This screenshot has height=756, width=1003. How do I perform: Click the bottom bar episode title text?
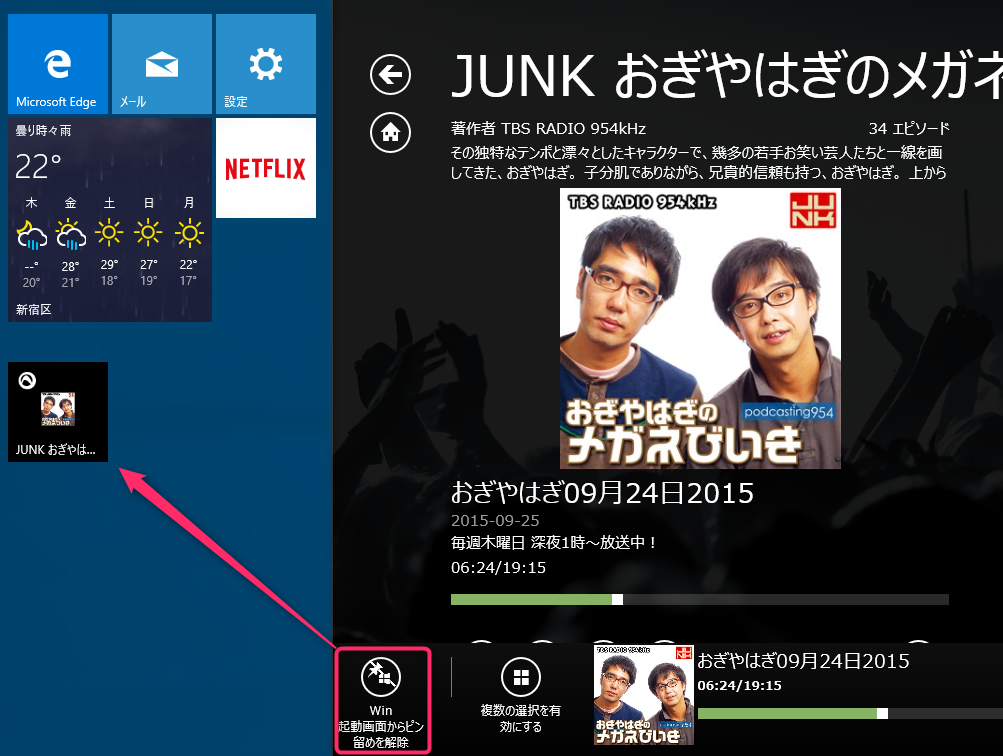coord(803,661)
